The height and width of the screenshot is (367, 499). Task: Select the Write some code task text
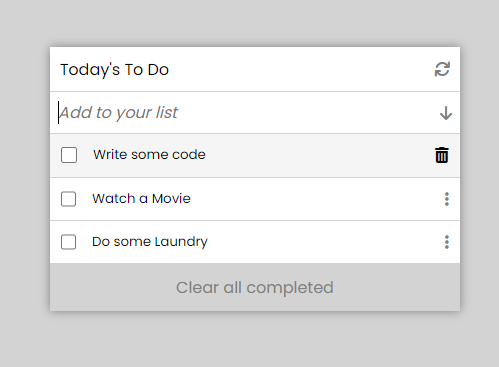[x=149, y=155]
